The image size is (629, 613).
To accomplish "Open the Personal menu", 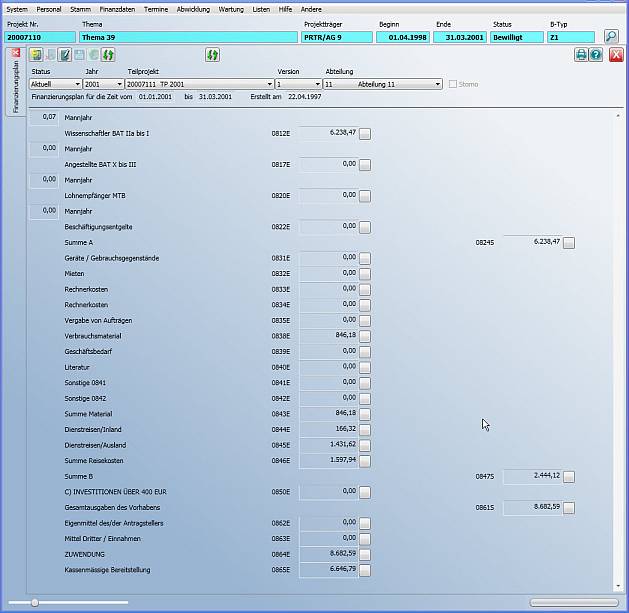I will (49, 9).
